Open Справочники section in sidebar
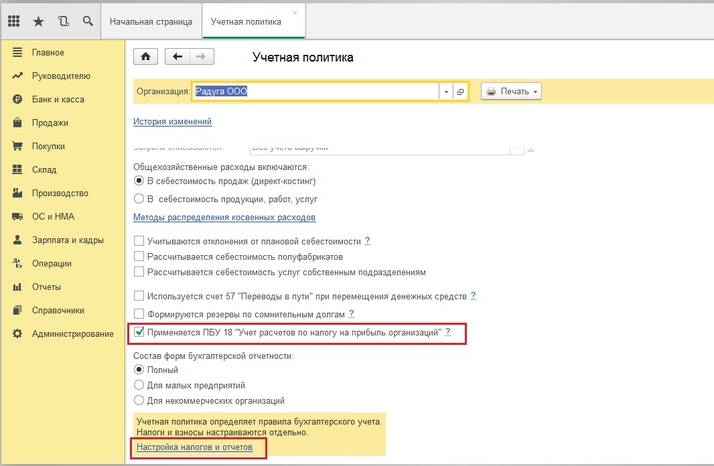Viewport: 714px width, 466px height. click(x=58, y=310)
